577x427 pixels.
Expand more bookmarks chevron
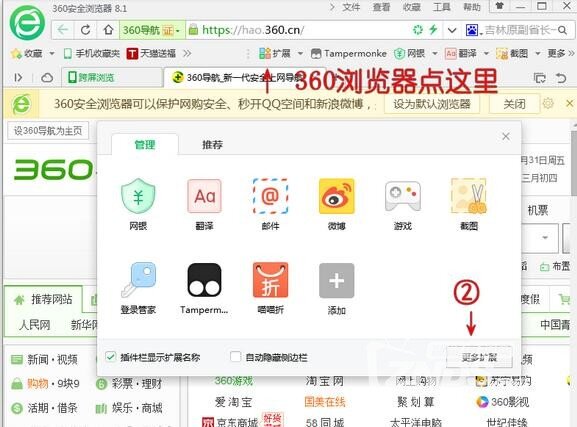click(x=187, y=54)
